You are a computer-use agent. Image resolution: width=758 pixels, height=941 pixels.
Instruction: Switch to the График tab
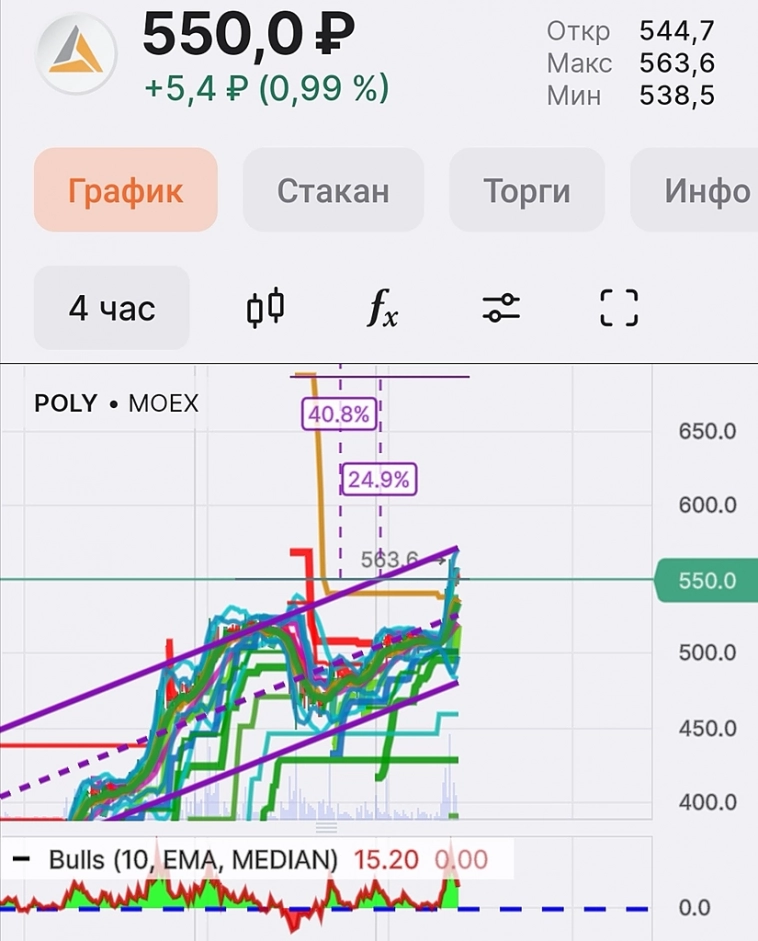pos(126,191)
